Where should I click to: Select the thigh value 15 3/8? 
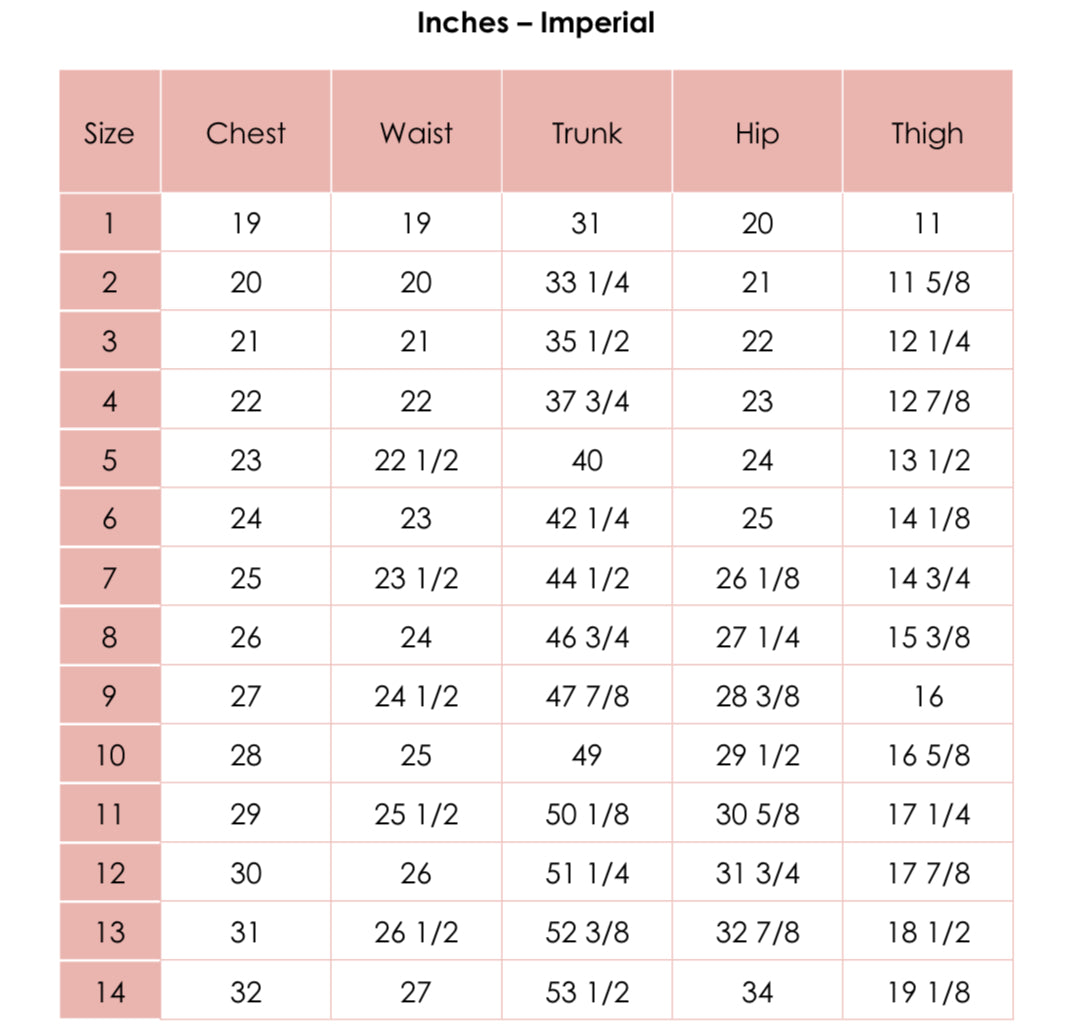[927, 637]
